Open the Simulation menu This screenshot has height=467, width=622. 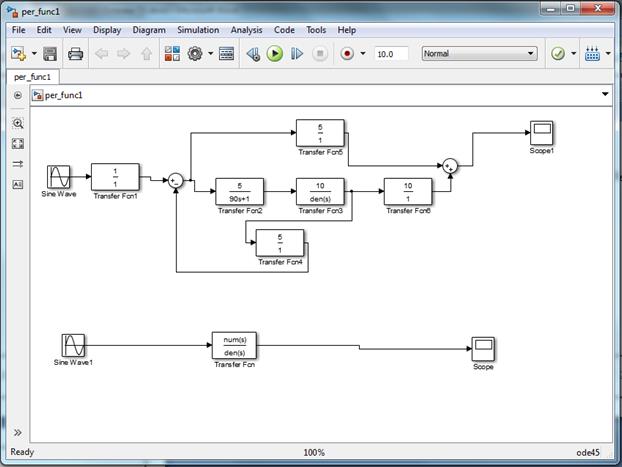click(198, 30)
